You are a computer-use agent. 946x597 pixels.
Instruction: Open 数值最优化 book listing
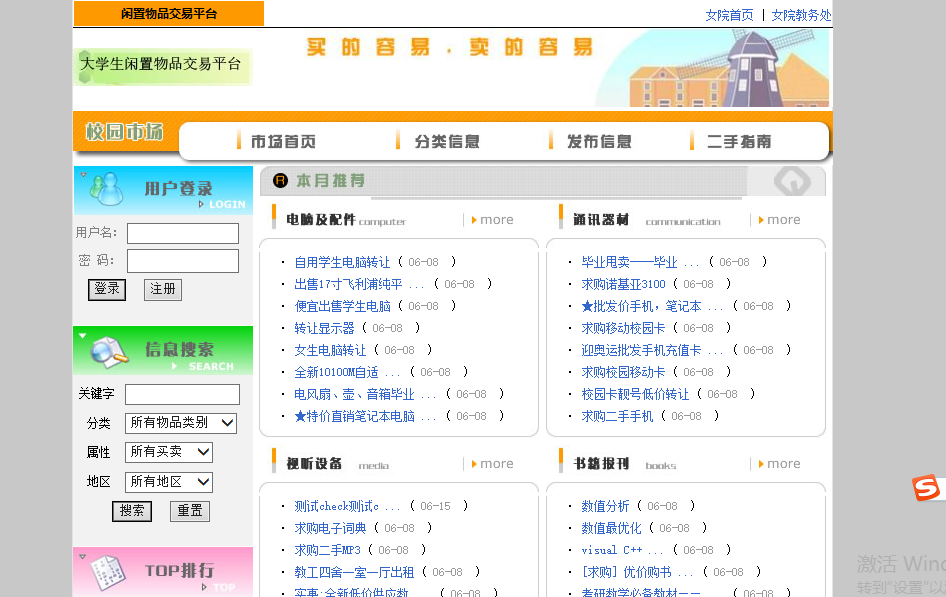611,528
